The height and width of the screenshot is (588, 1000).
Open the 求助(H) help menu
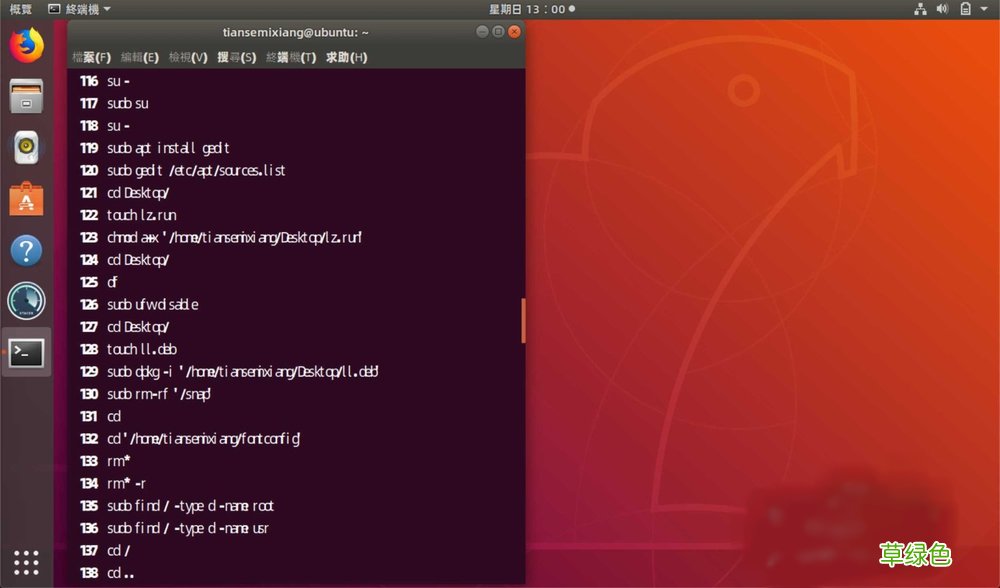click(x=346, y=57)
